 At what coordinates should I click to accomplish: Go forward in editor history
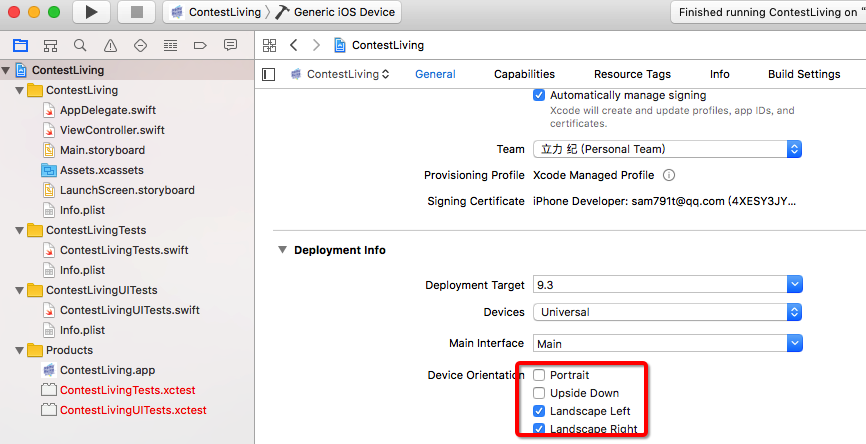316,45
